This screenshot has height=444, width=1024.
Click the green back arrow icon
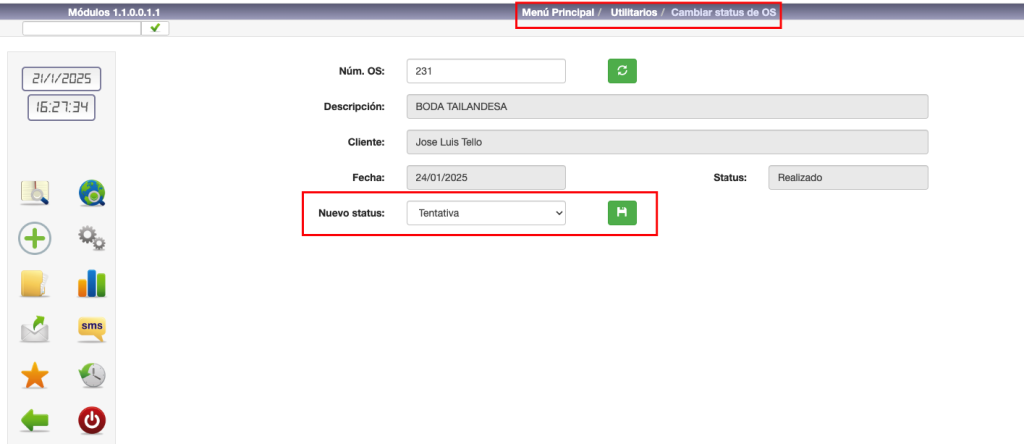[x=35, y=421]
